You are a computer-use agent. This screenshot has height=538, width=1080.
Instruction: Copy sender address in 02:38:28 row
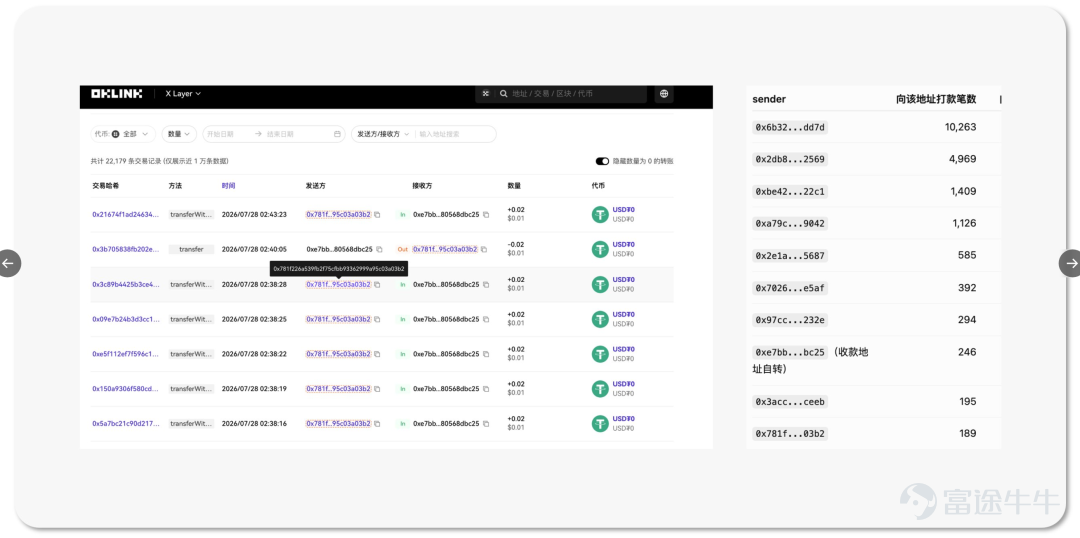(x=377, y=284)
